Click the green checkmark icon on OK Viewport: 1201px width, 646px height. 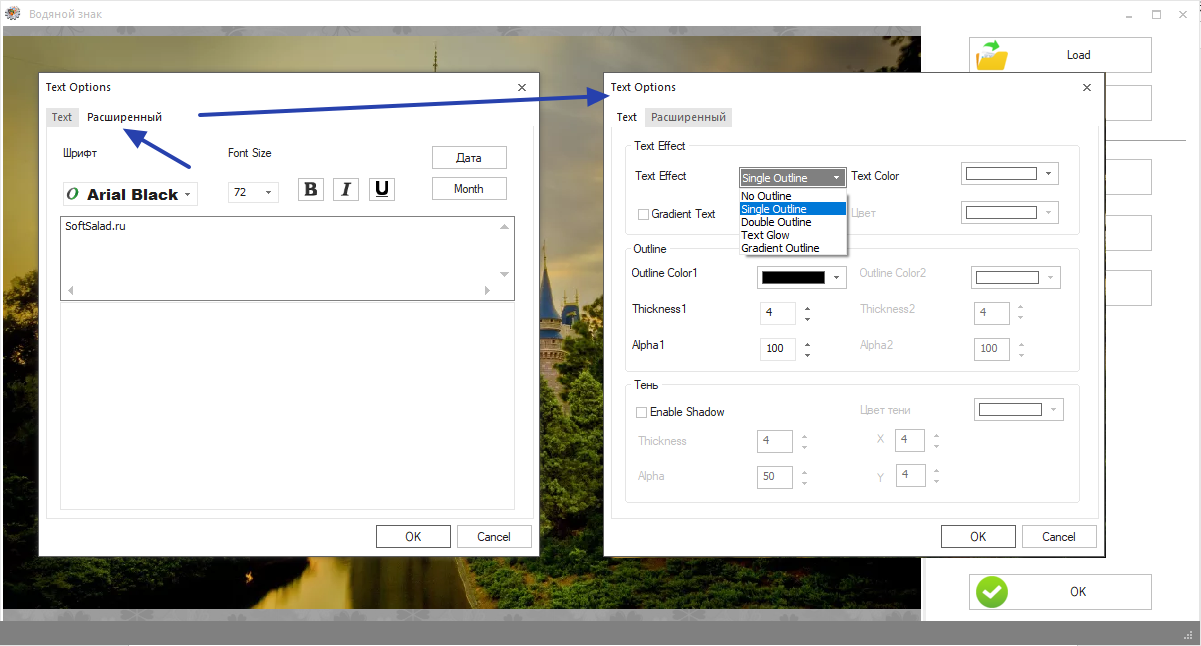(x=992, y=592)
